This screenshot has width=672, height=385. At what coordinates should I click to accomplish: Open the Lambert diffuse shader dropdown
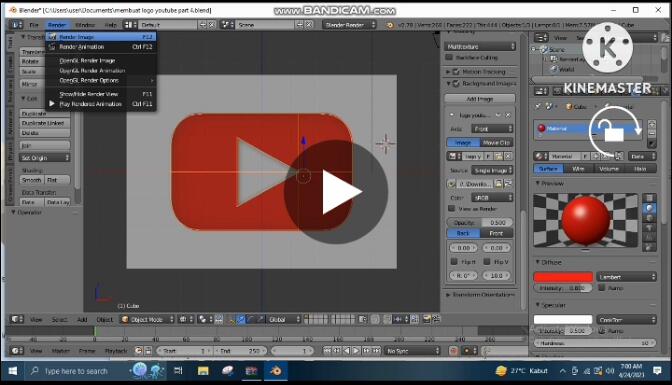626,277
